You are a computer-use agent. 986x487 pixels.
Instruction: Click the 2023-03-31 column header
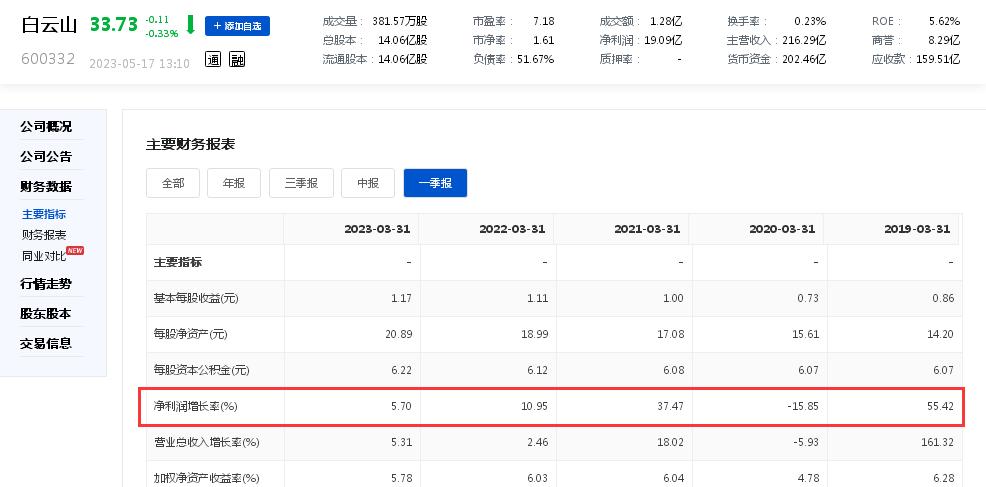[377, 229]
